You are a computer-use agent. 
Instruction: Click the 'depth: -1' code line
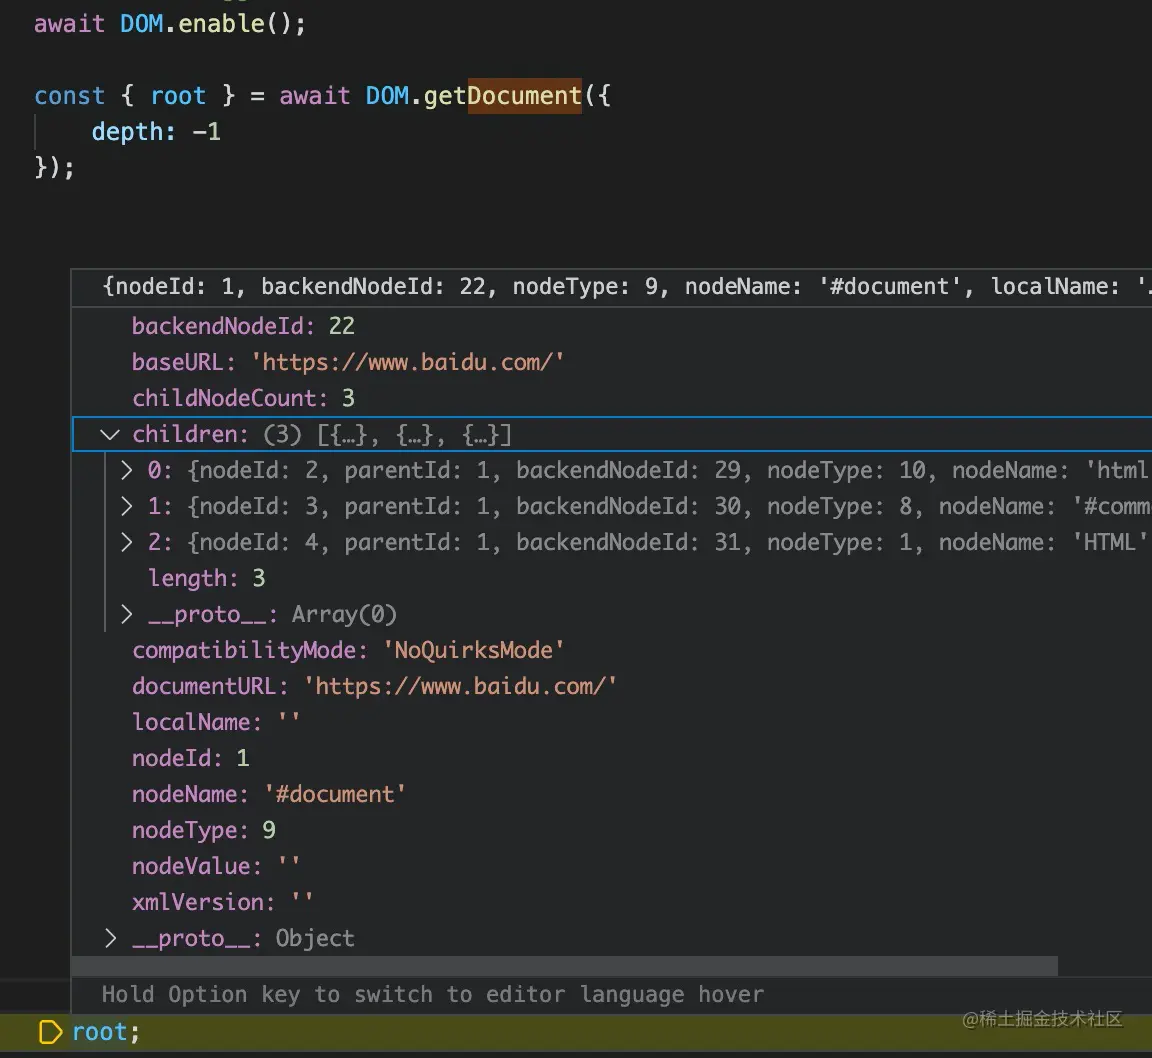156,132
